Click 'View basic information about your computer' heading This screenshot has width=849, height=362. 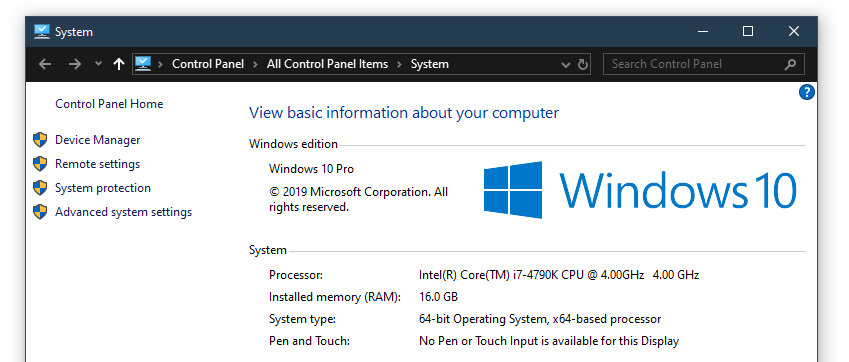point(404,113)
